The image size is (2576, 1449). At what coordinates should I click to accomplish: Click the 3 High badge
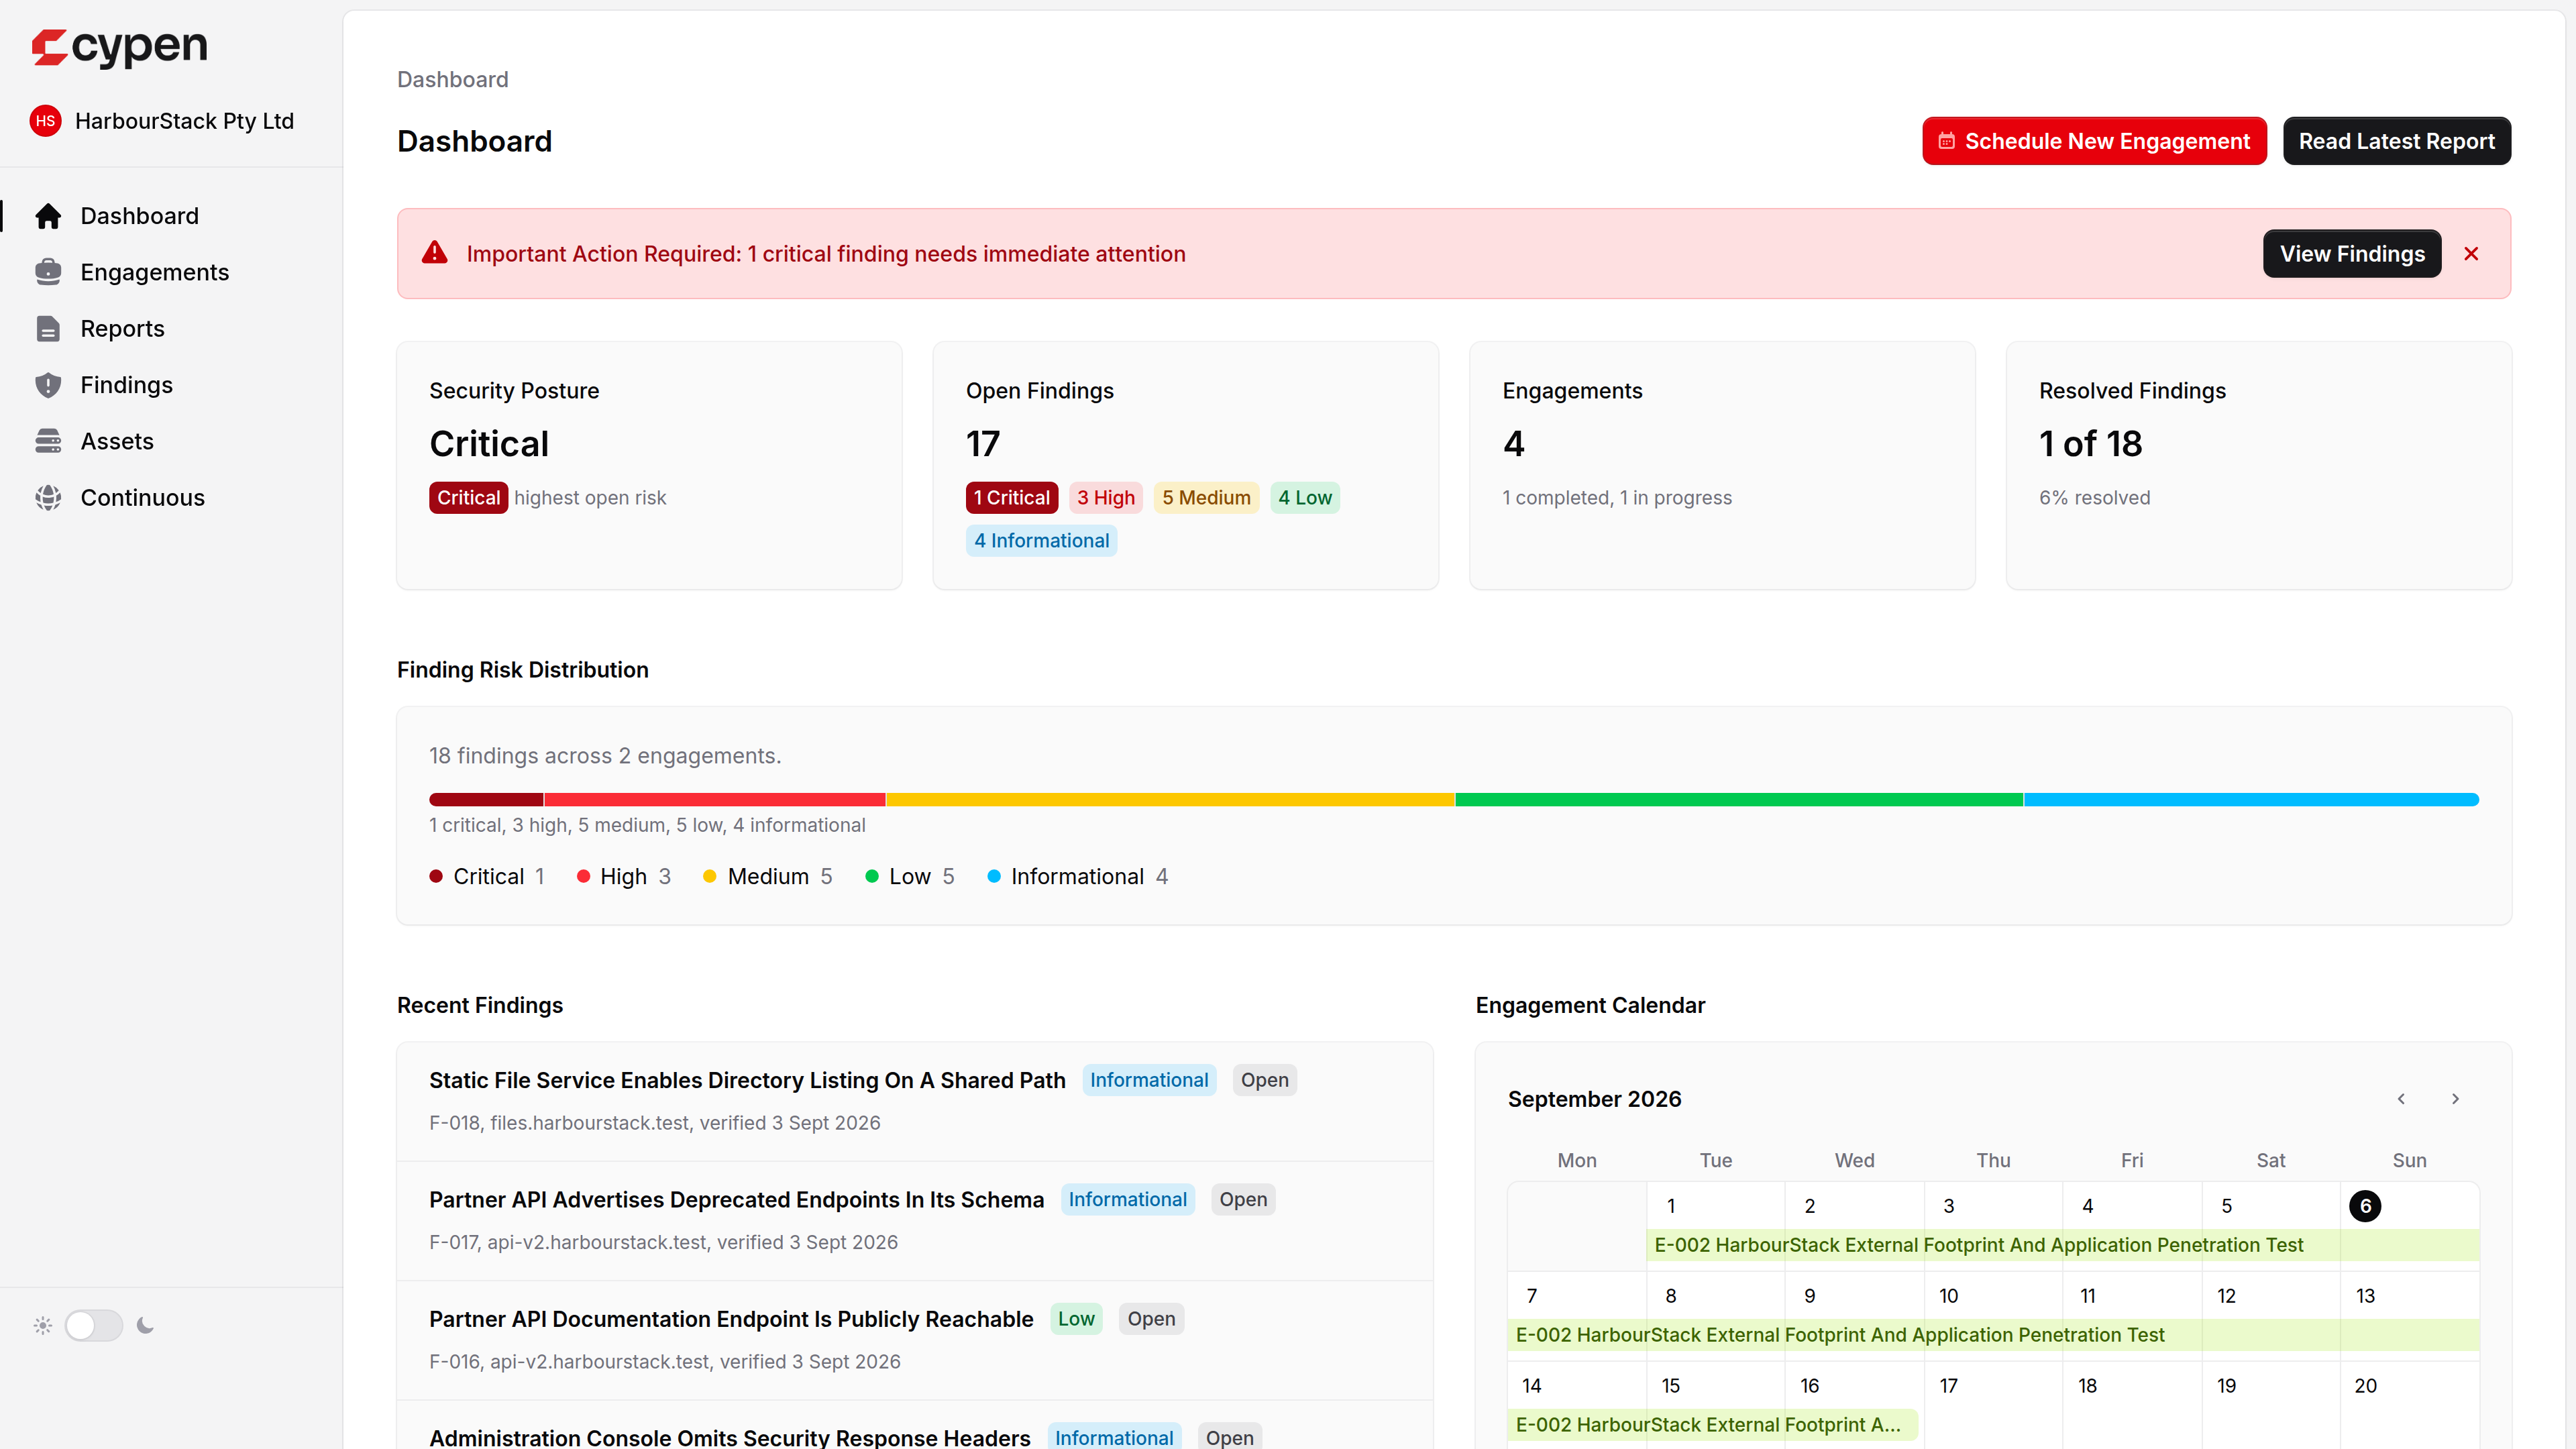tap(1106, 498)
